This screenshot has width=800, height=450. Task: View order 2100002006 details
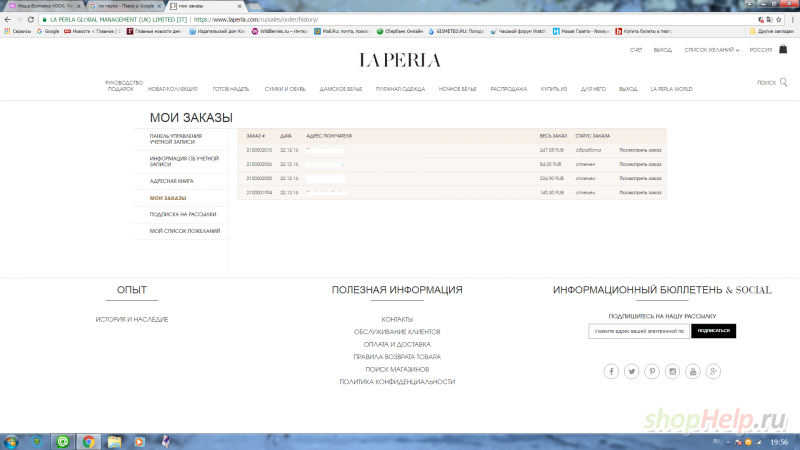640,164
